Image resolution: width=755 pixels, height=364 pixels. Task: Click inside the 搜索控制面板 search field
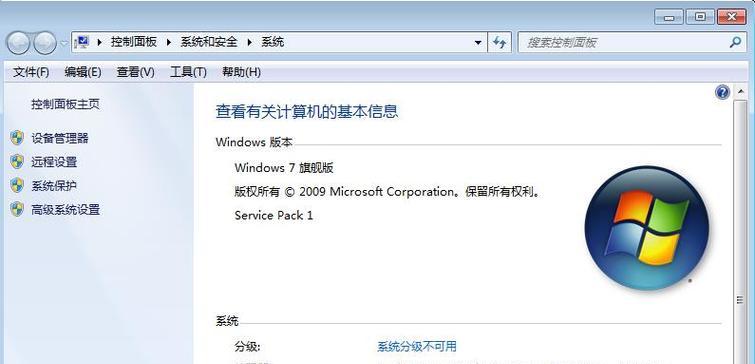pyautogui.click(x=626, y=42)
